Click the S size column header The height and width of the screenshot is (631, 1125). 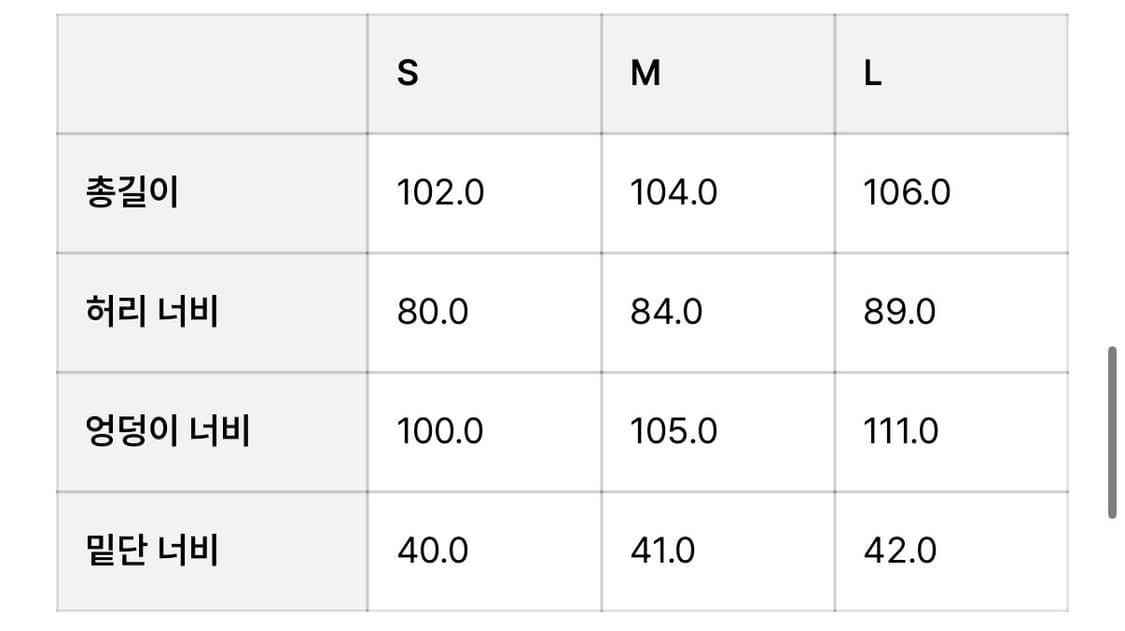pyautogui.click(x=408, y=74)
